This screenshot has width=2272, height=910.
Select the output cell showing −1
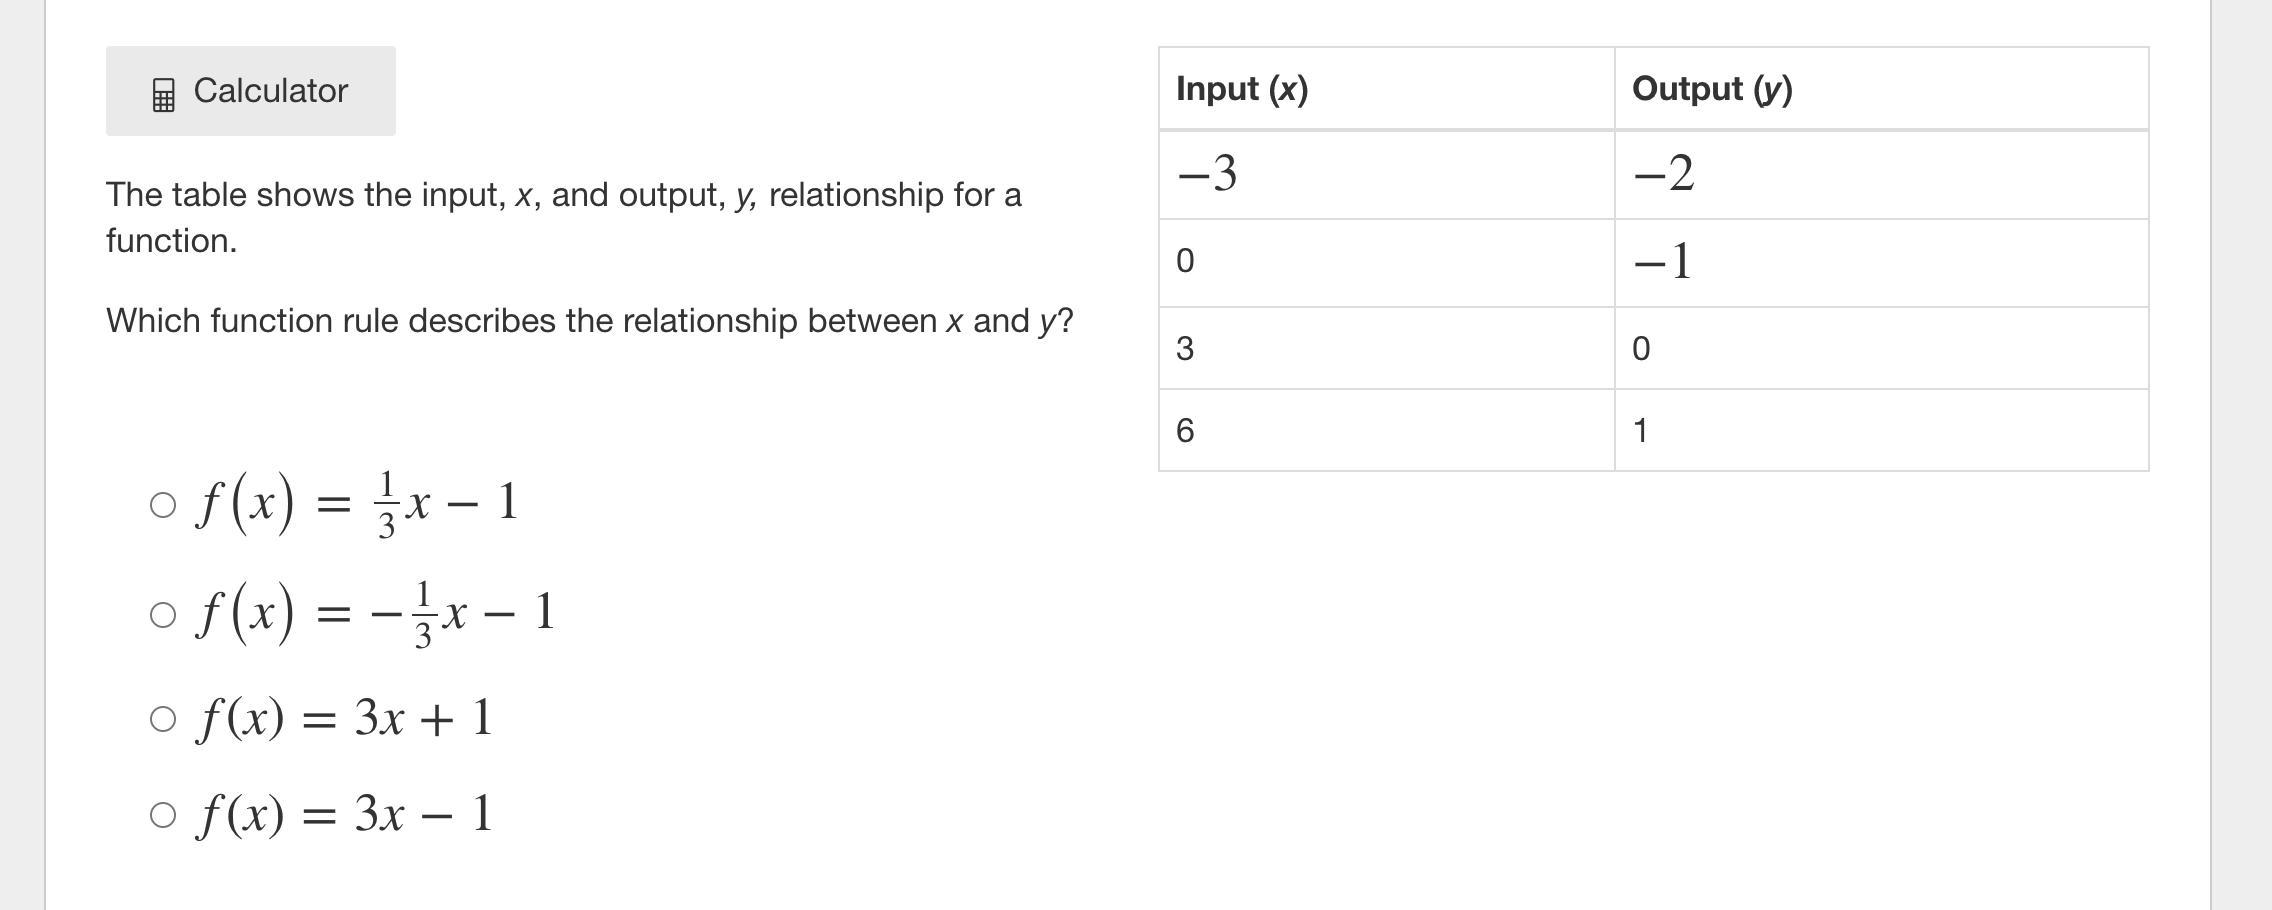[x=1881, y=263]
